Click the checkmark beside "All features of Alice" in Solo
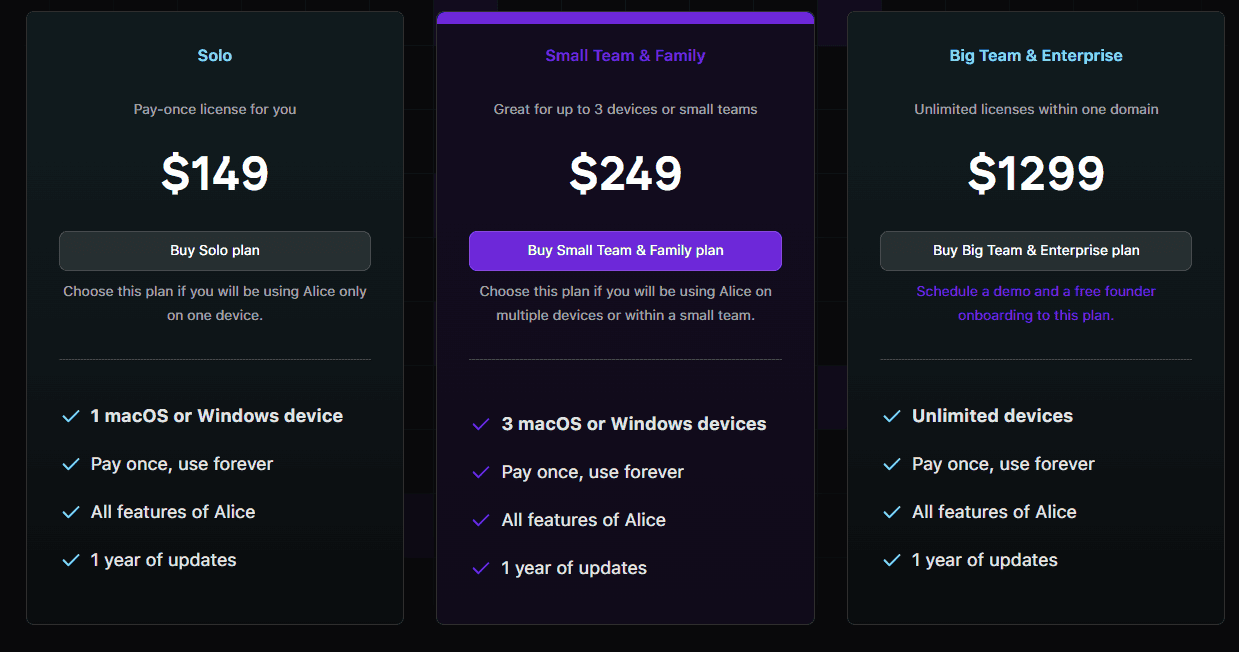 coord(70,511)
